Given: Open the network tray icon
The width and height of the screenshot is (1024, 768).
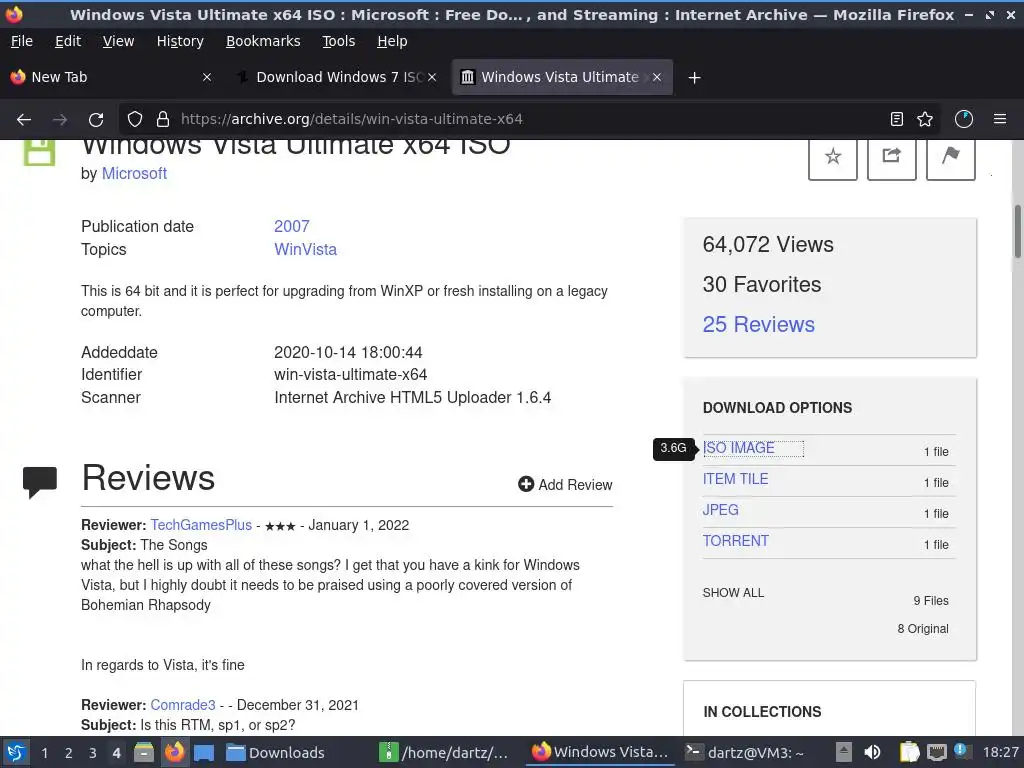Looking at the screenshot, I should tap(937, 752).
